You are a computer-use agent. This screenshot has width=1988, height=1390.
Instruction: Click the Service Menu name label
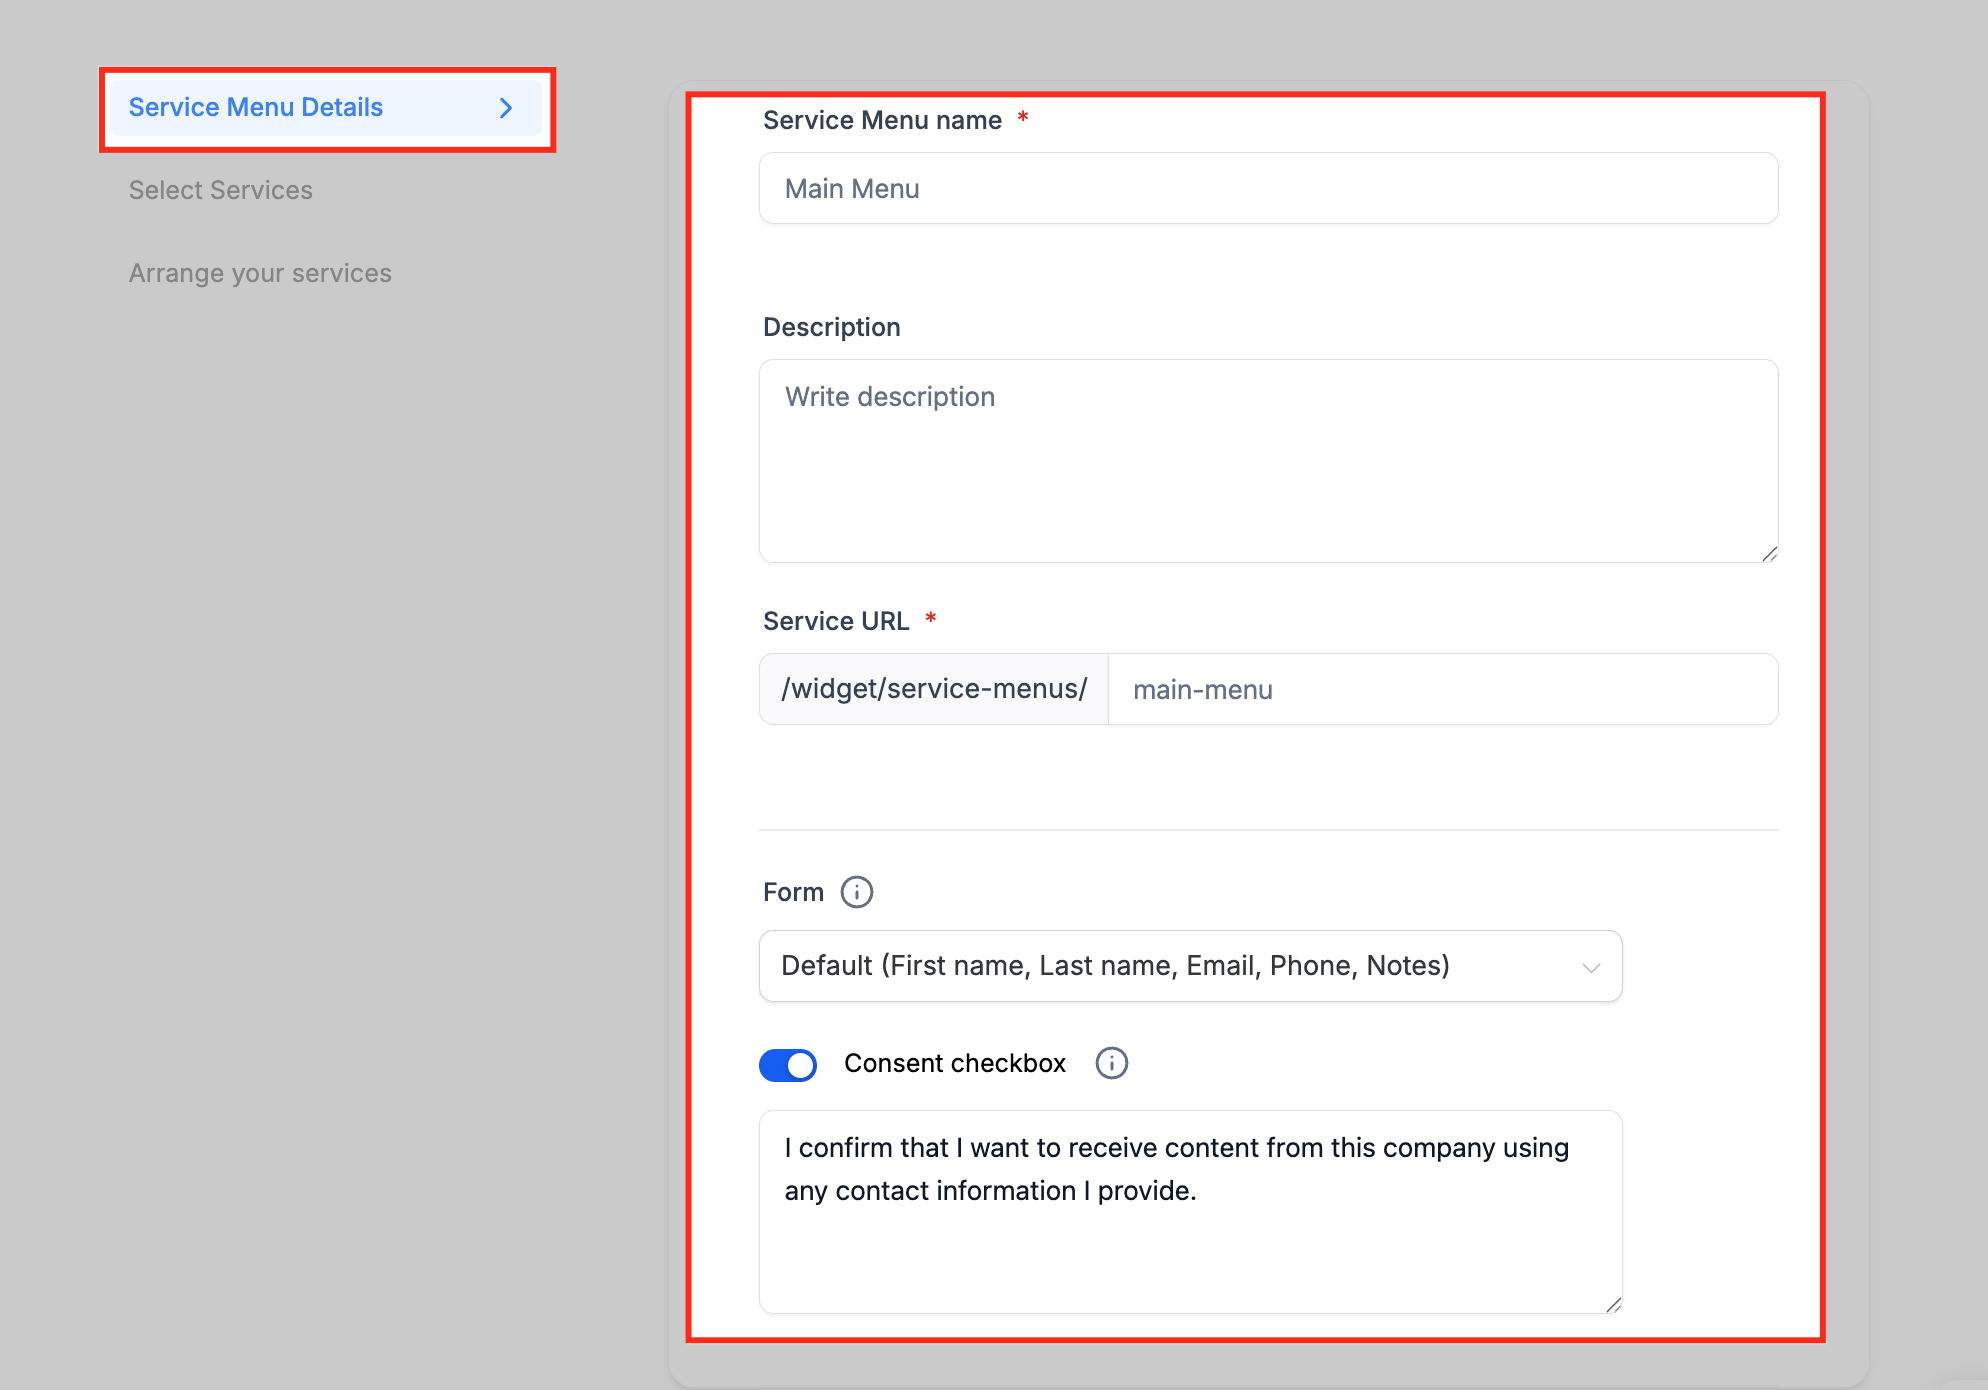tap(882, 121)
